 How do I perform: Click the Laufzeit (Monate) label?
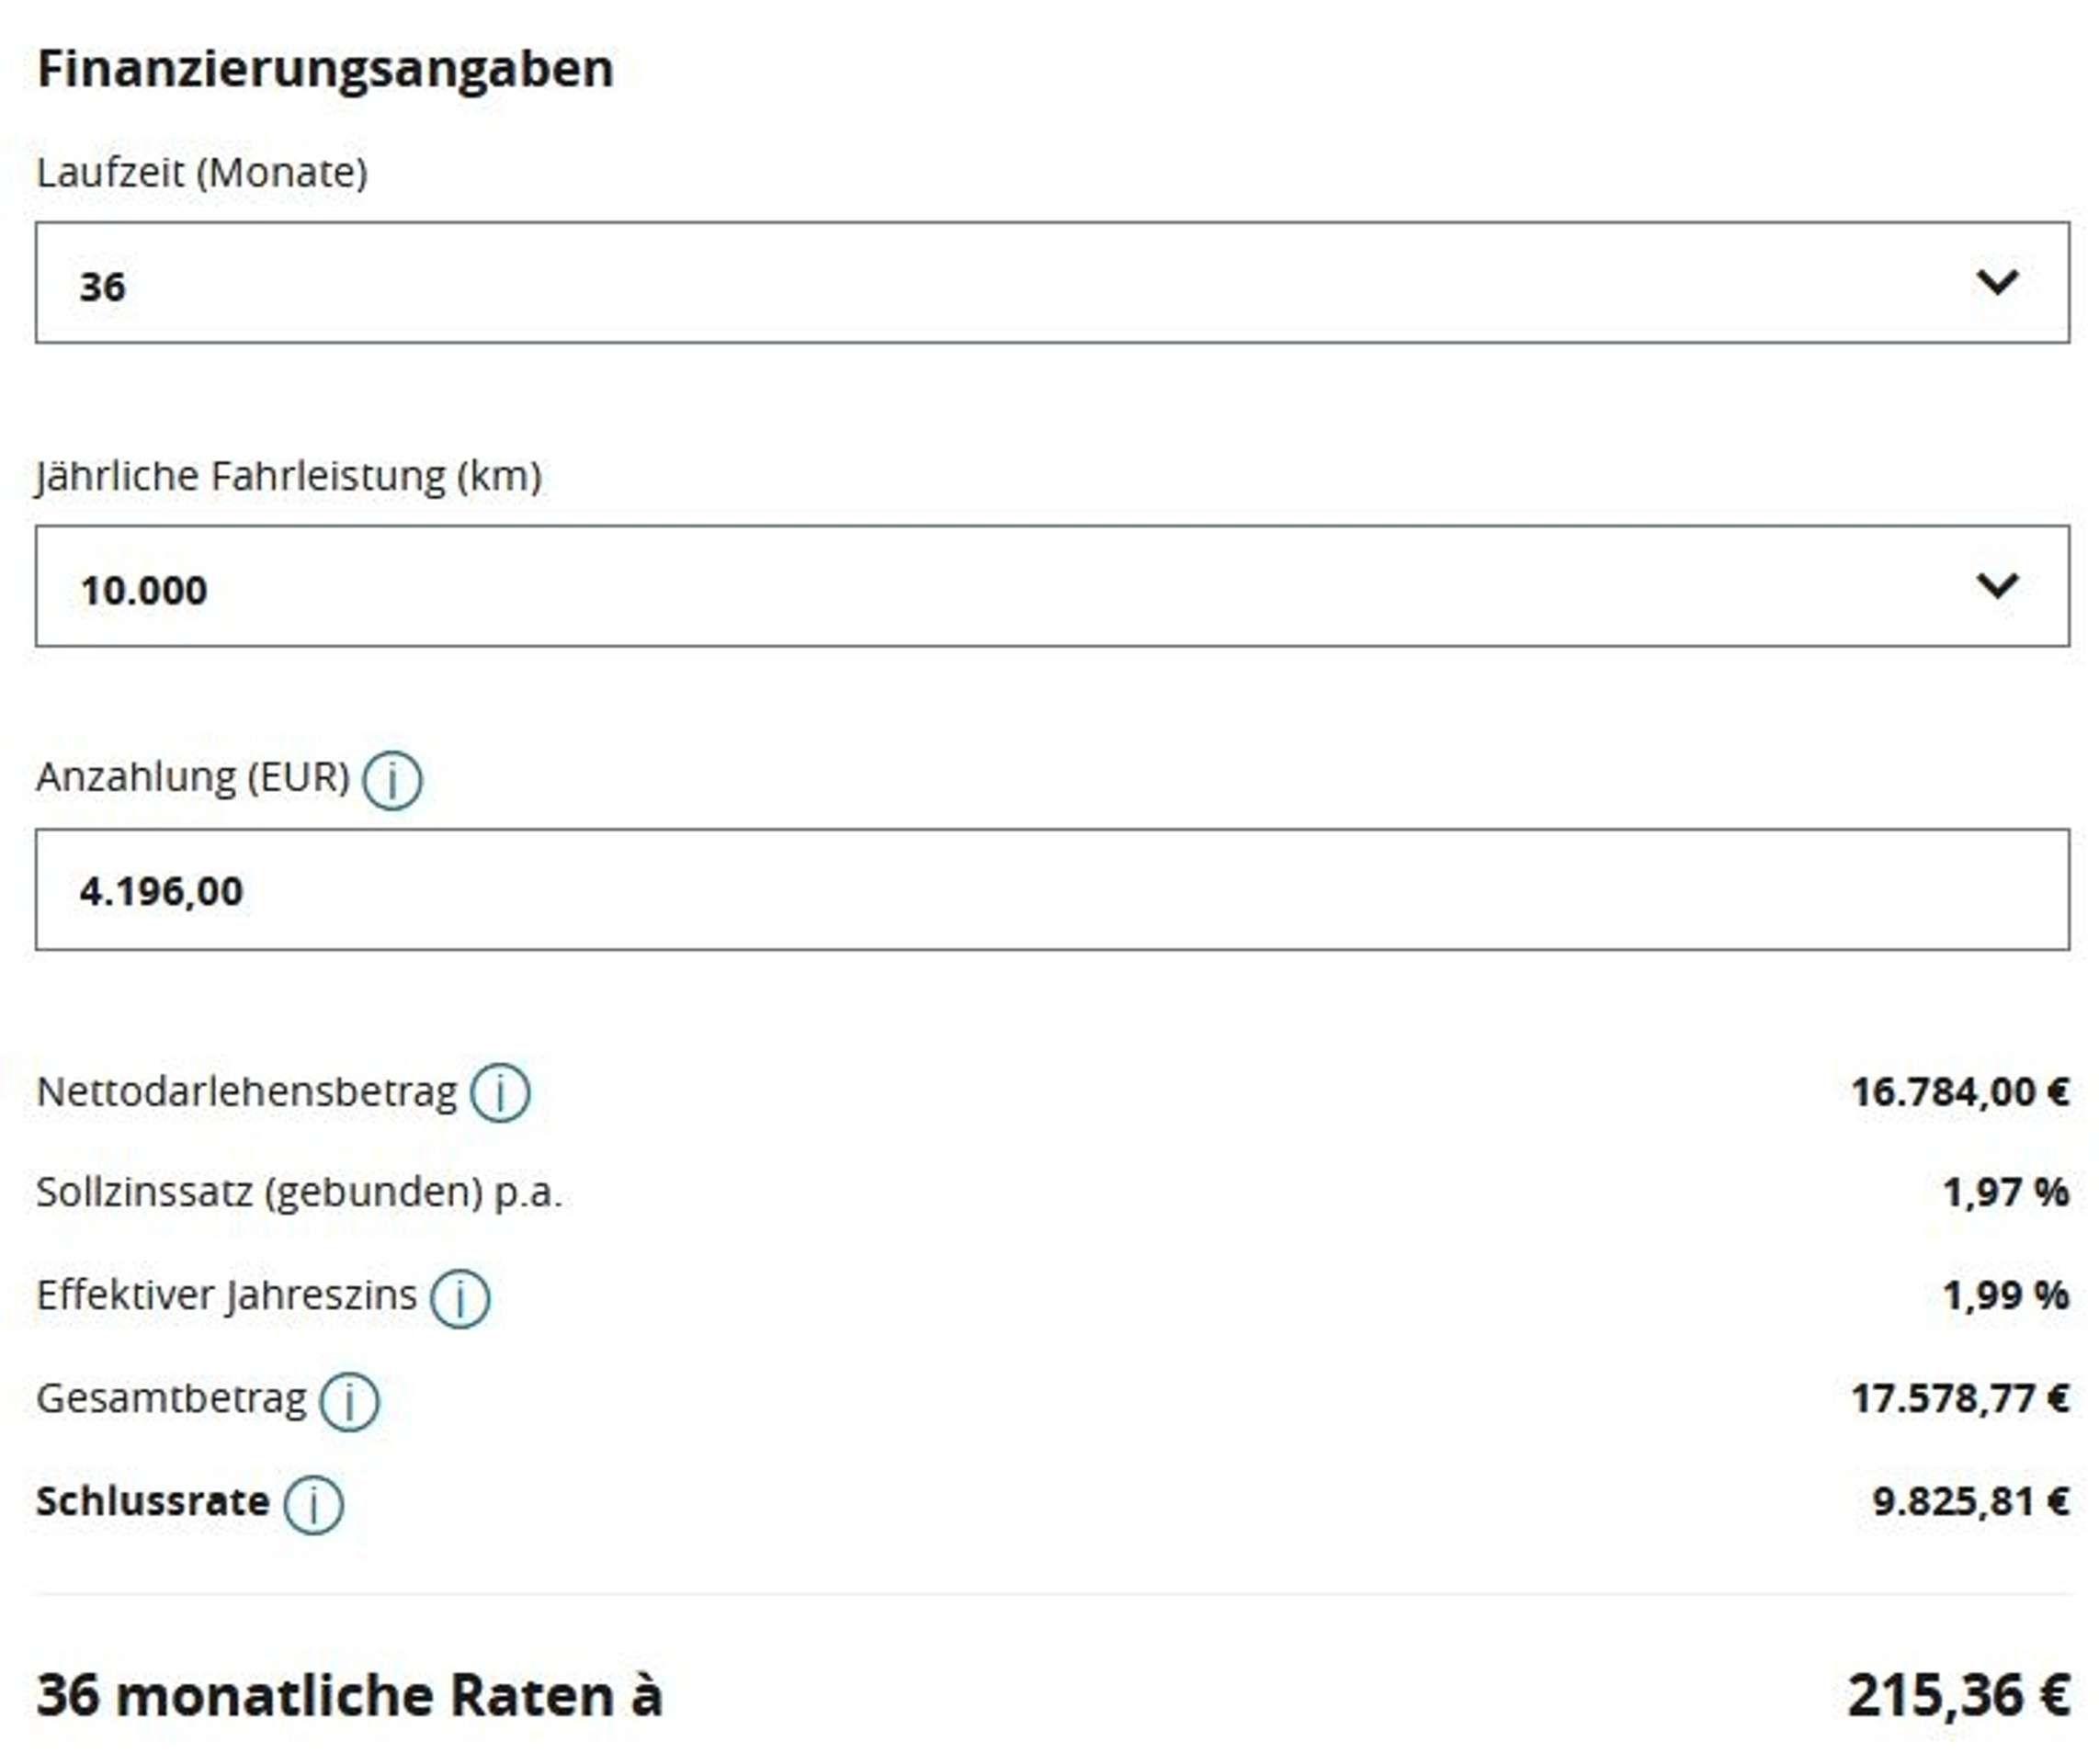click(x=202, y=172)
